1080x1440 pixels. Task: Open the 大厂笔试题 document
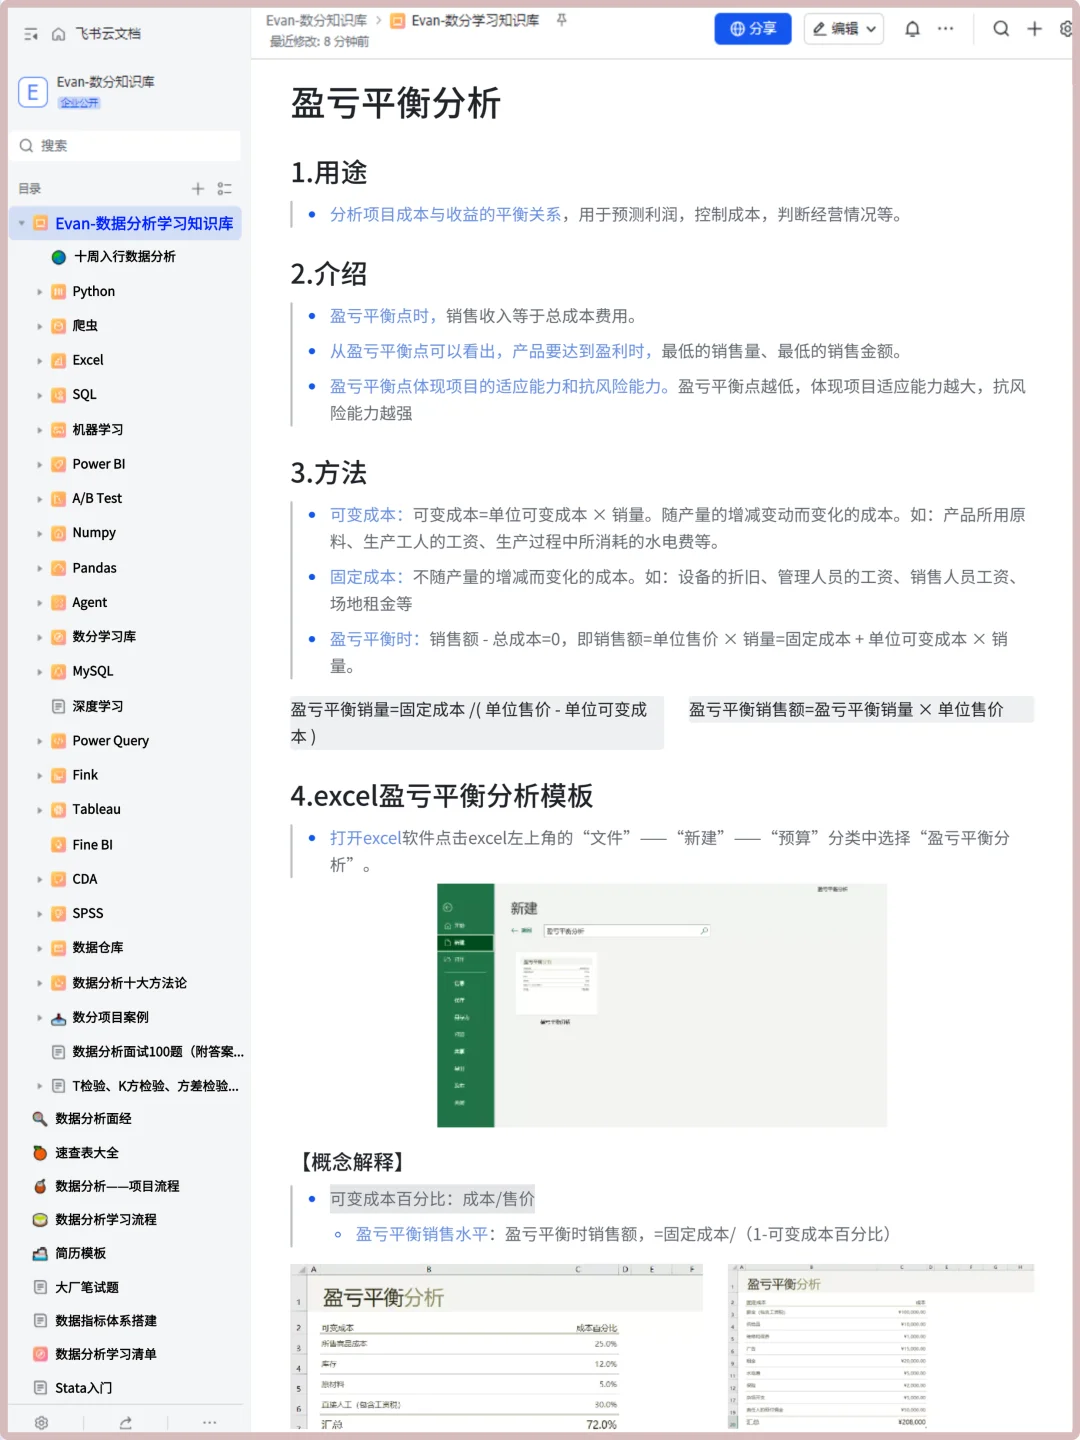click(86, 1287)
